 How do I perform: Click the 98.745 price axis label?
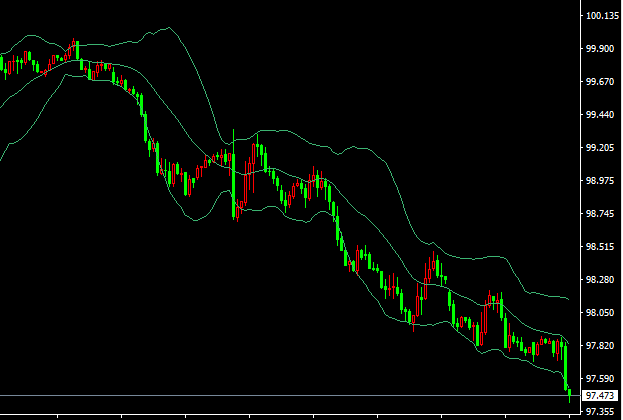click(600, 214)
